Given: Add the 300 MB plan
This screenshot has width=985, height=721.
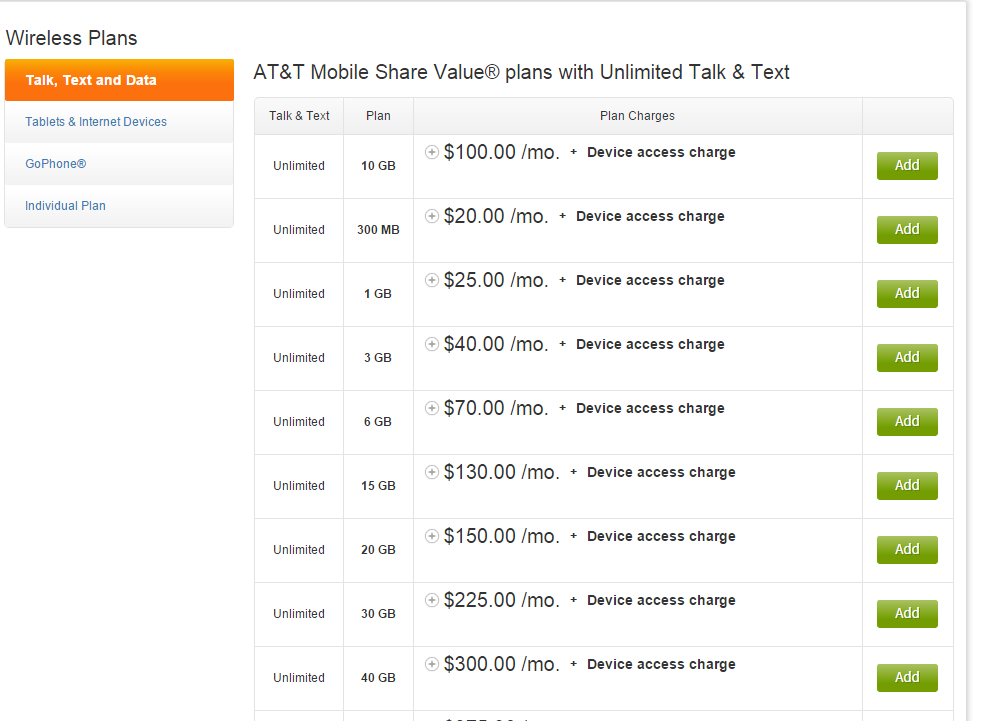Looking at the screenshot, I should (x=907, y=230).
